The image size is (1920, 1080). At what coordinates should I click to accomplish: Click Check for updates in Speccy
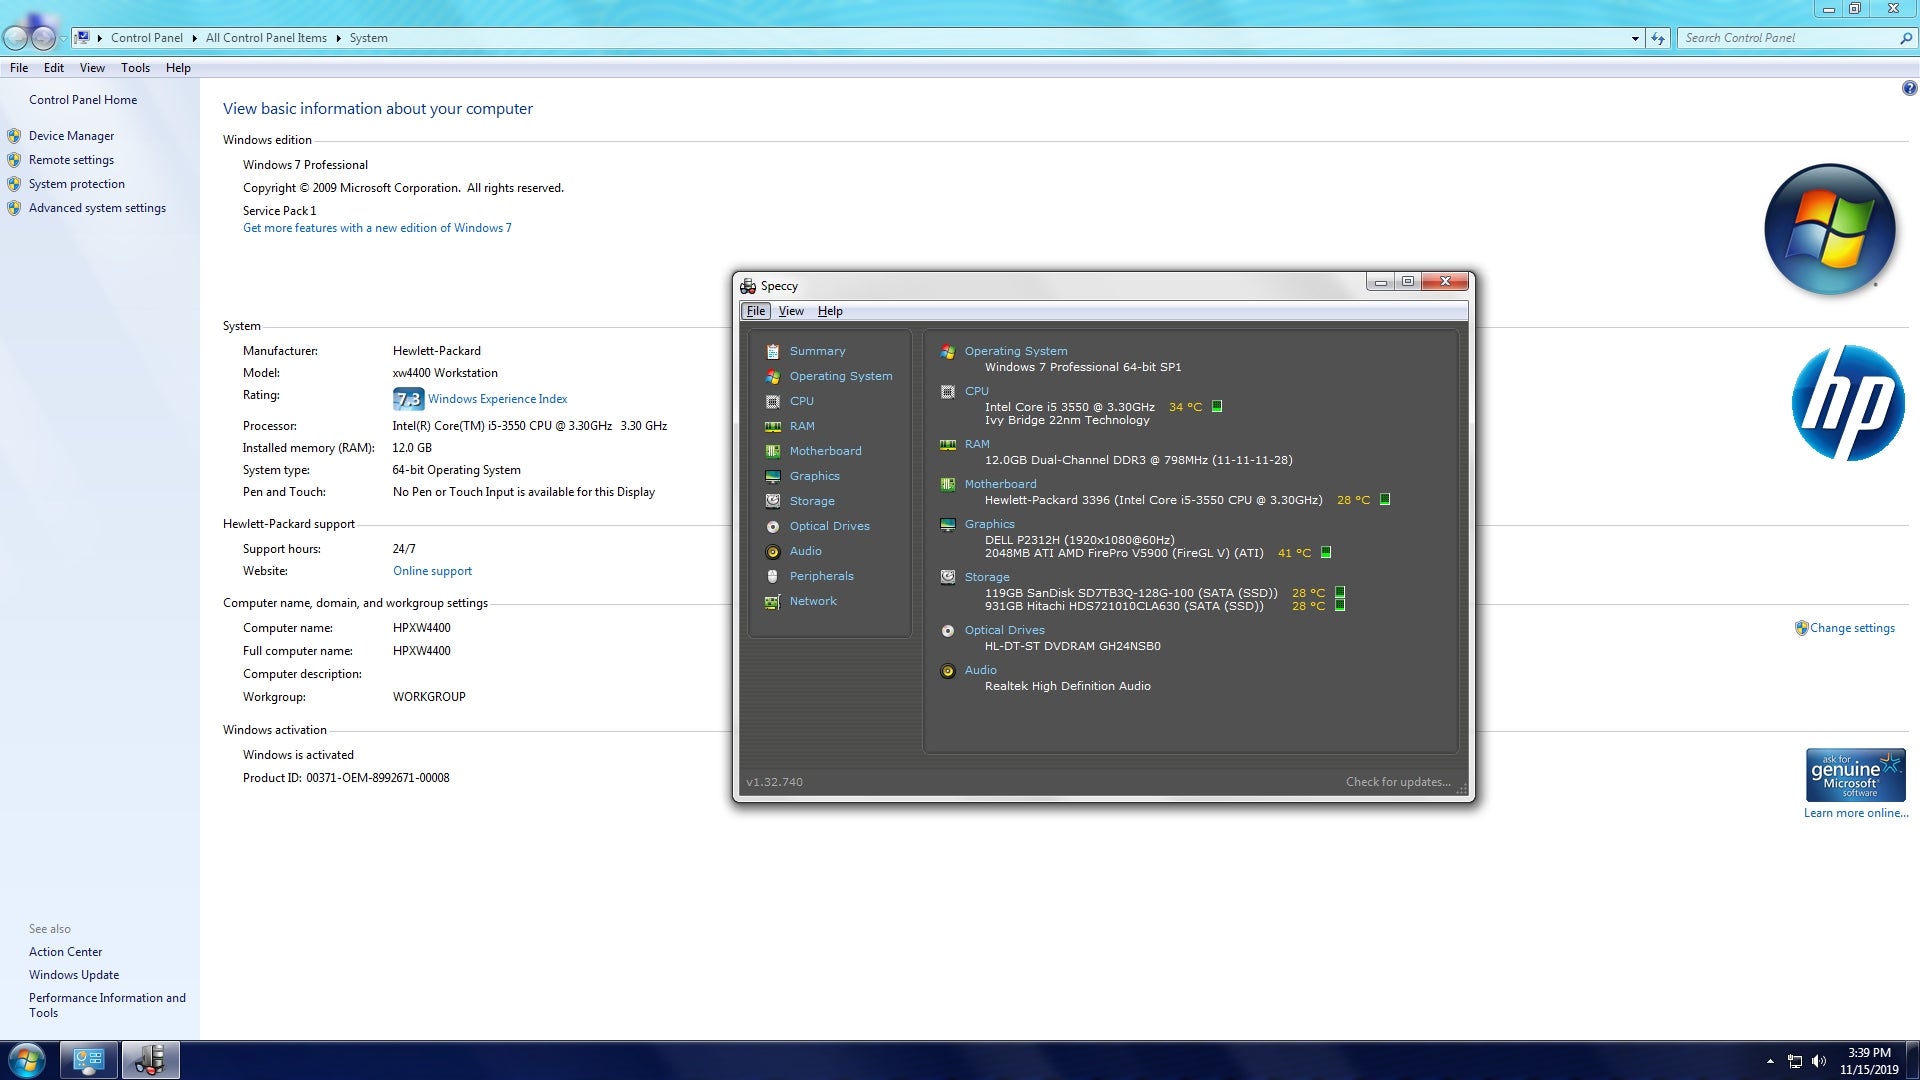point(1398,782)
